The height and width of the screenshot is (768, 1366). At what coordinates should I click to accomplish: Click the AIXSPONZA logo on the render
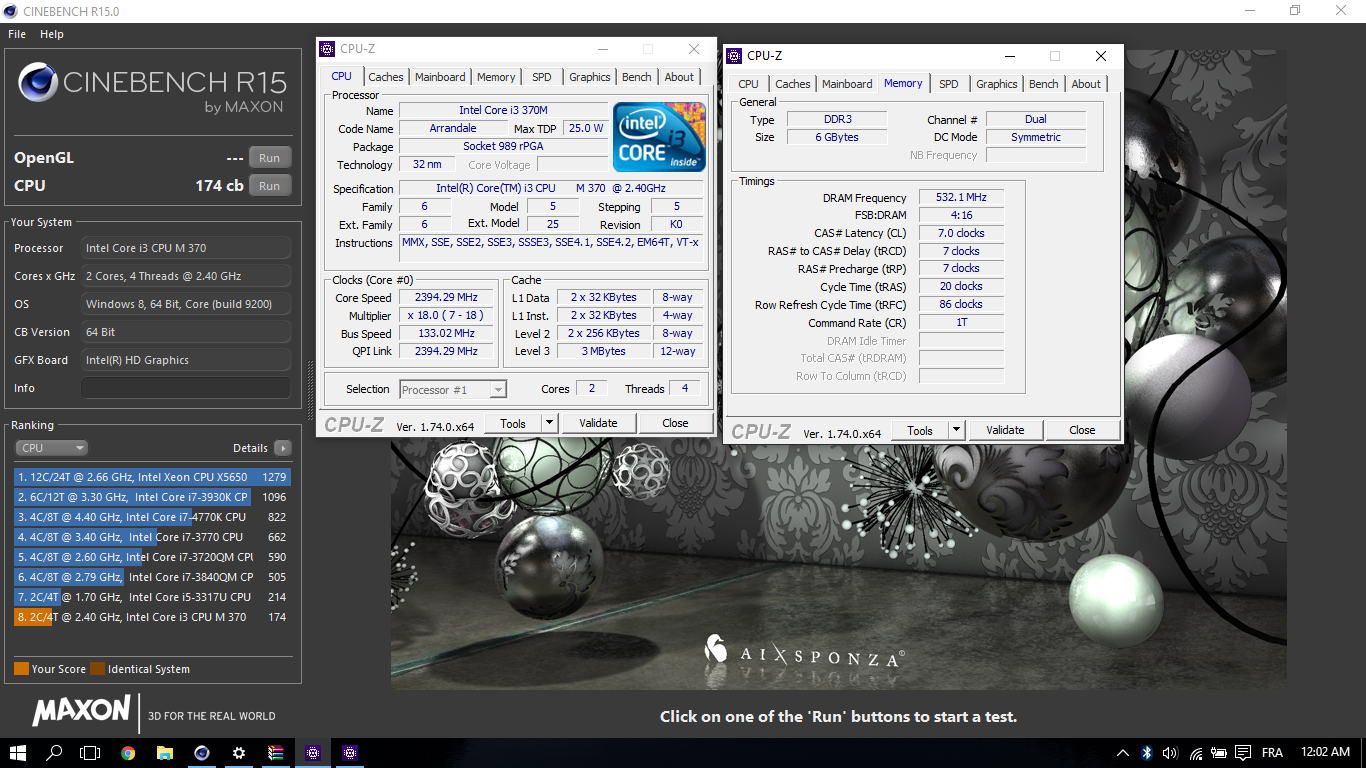[x=804, y=652]
